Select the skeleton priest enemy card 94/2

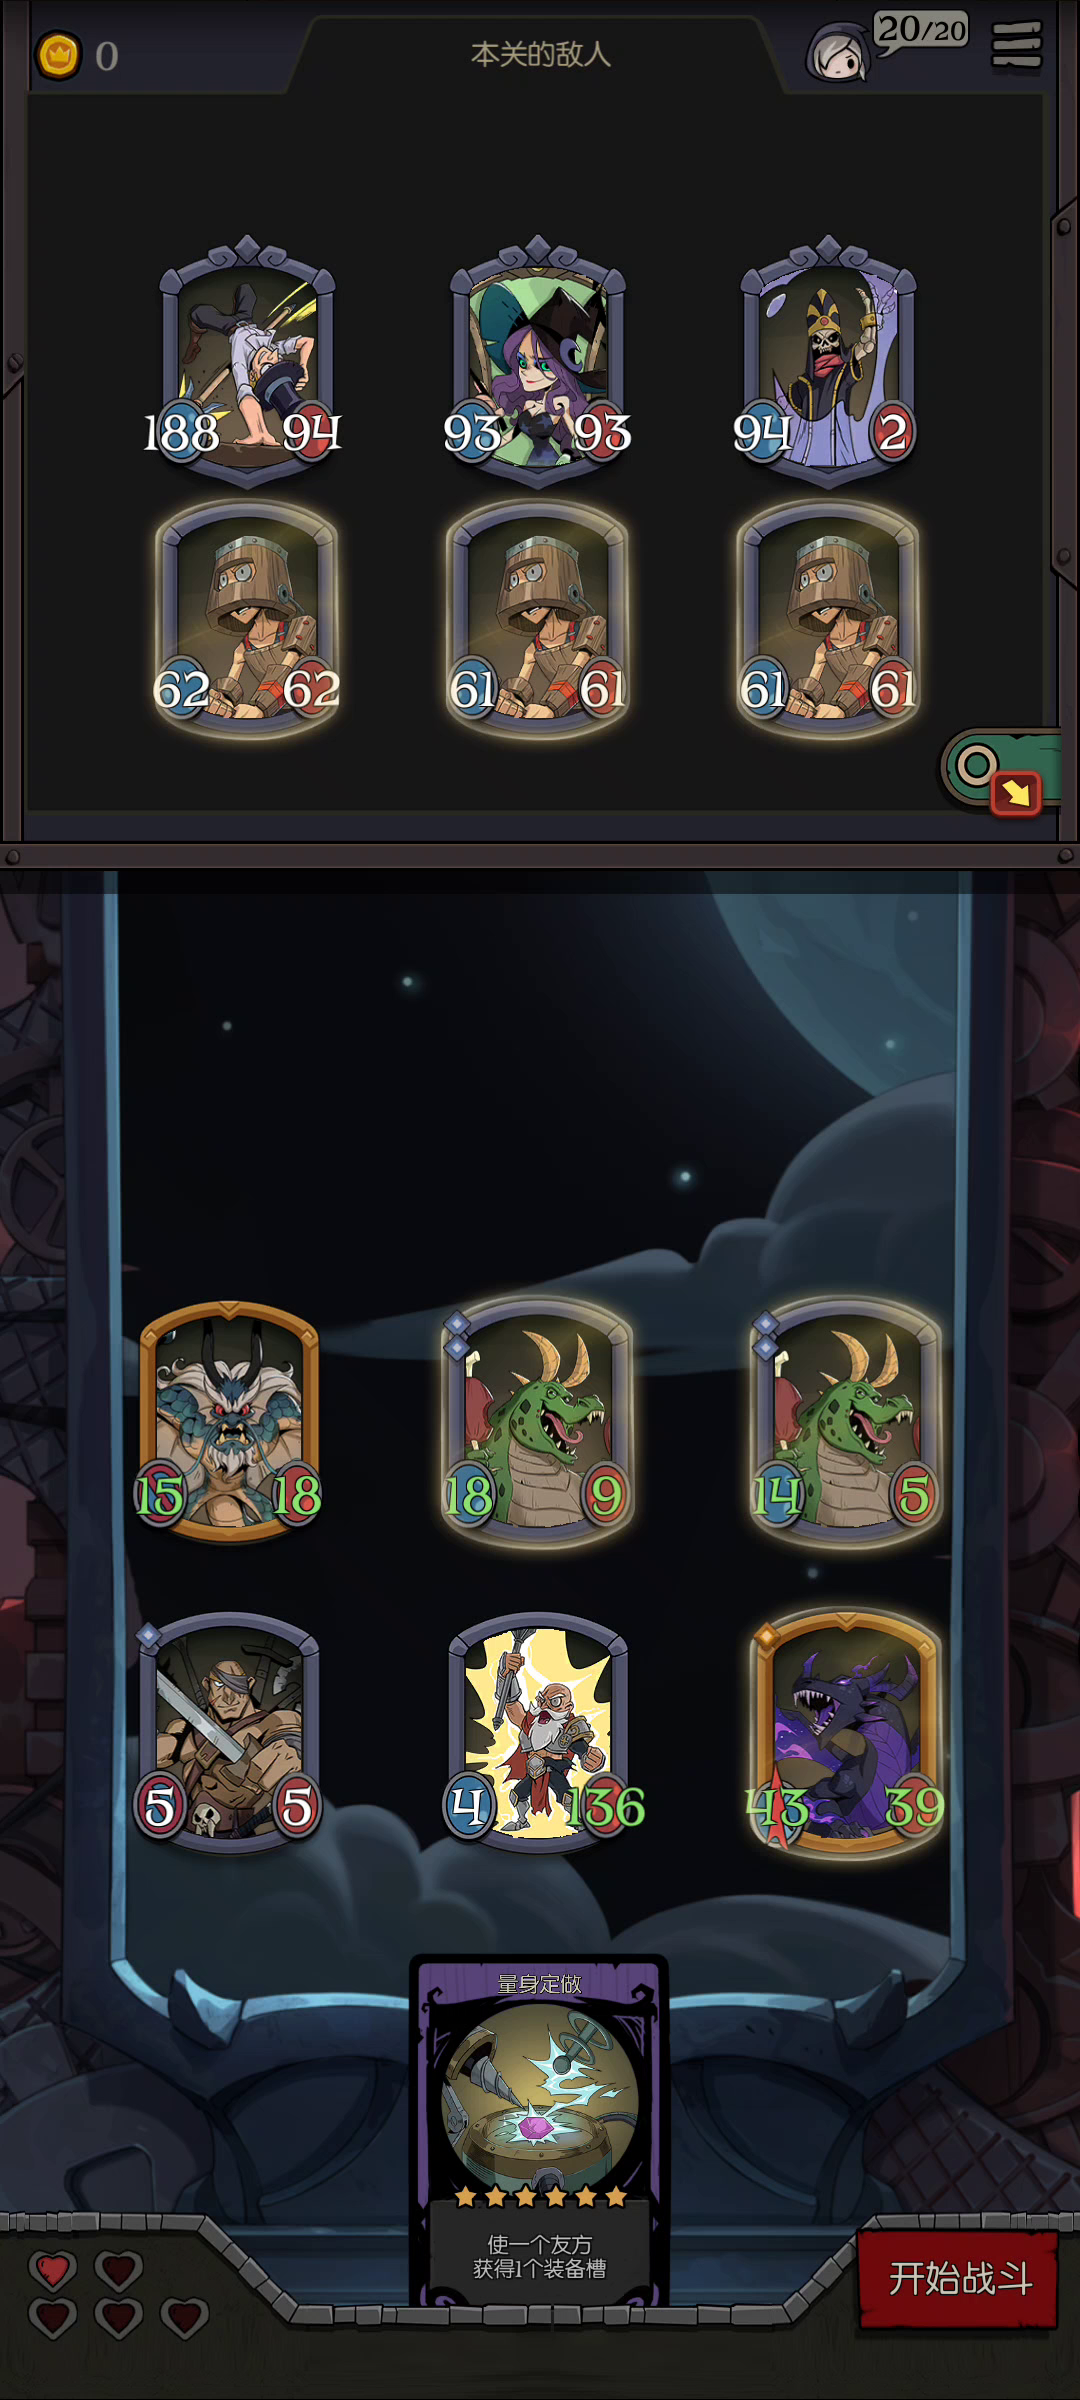[828, 362]
